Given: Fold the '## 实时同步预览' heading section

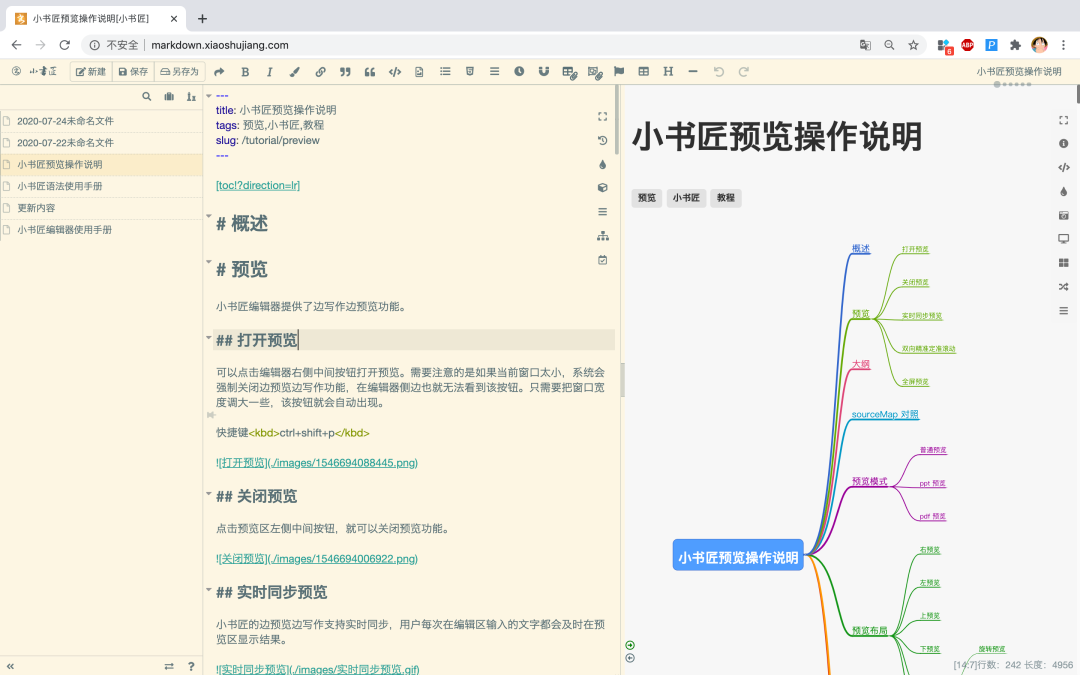Looking at the screenshot, I should click(x=209, y=588).
